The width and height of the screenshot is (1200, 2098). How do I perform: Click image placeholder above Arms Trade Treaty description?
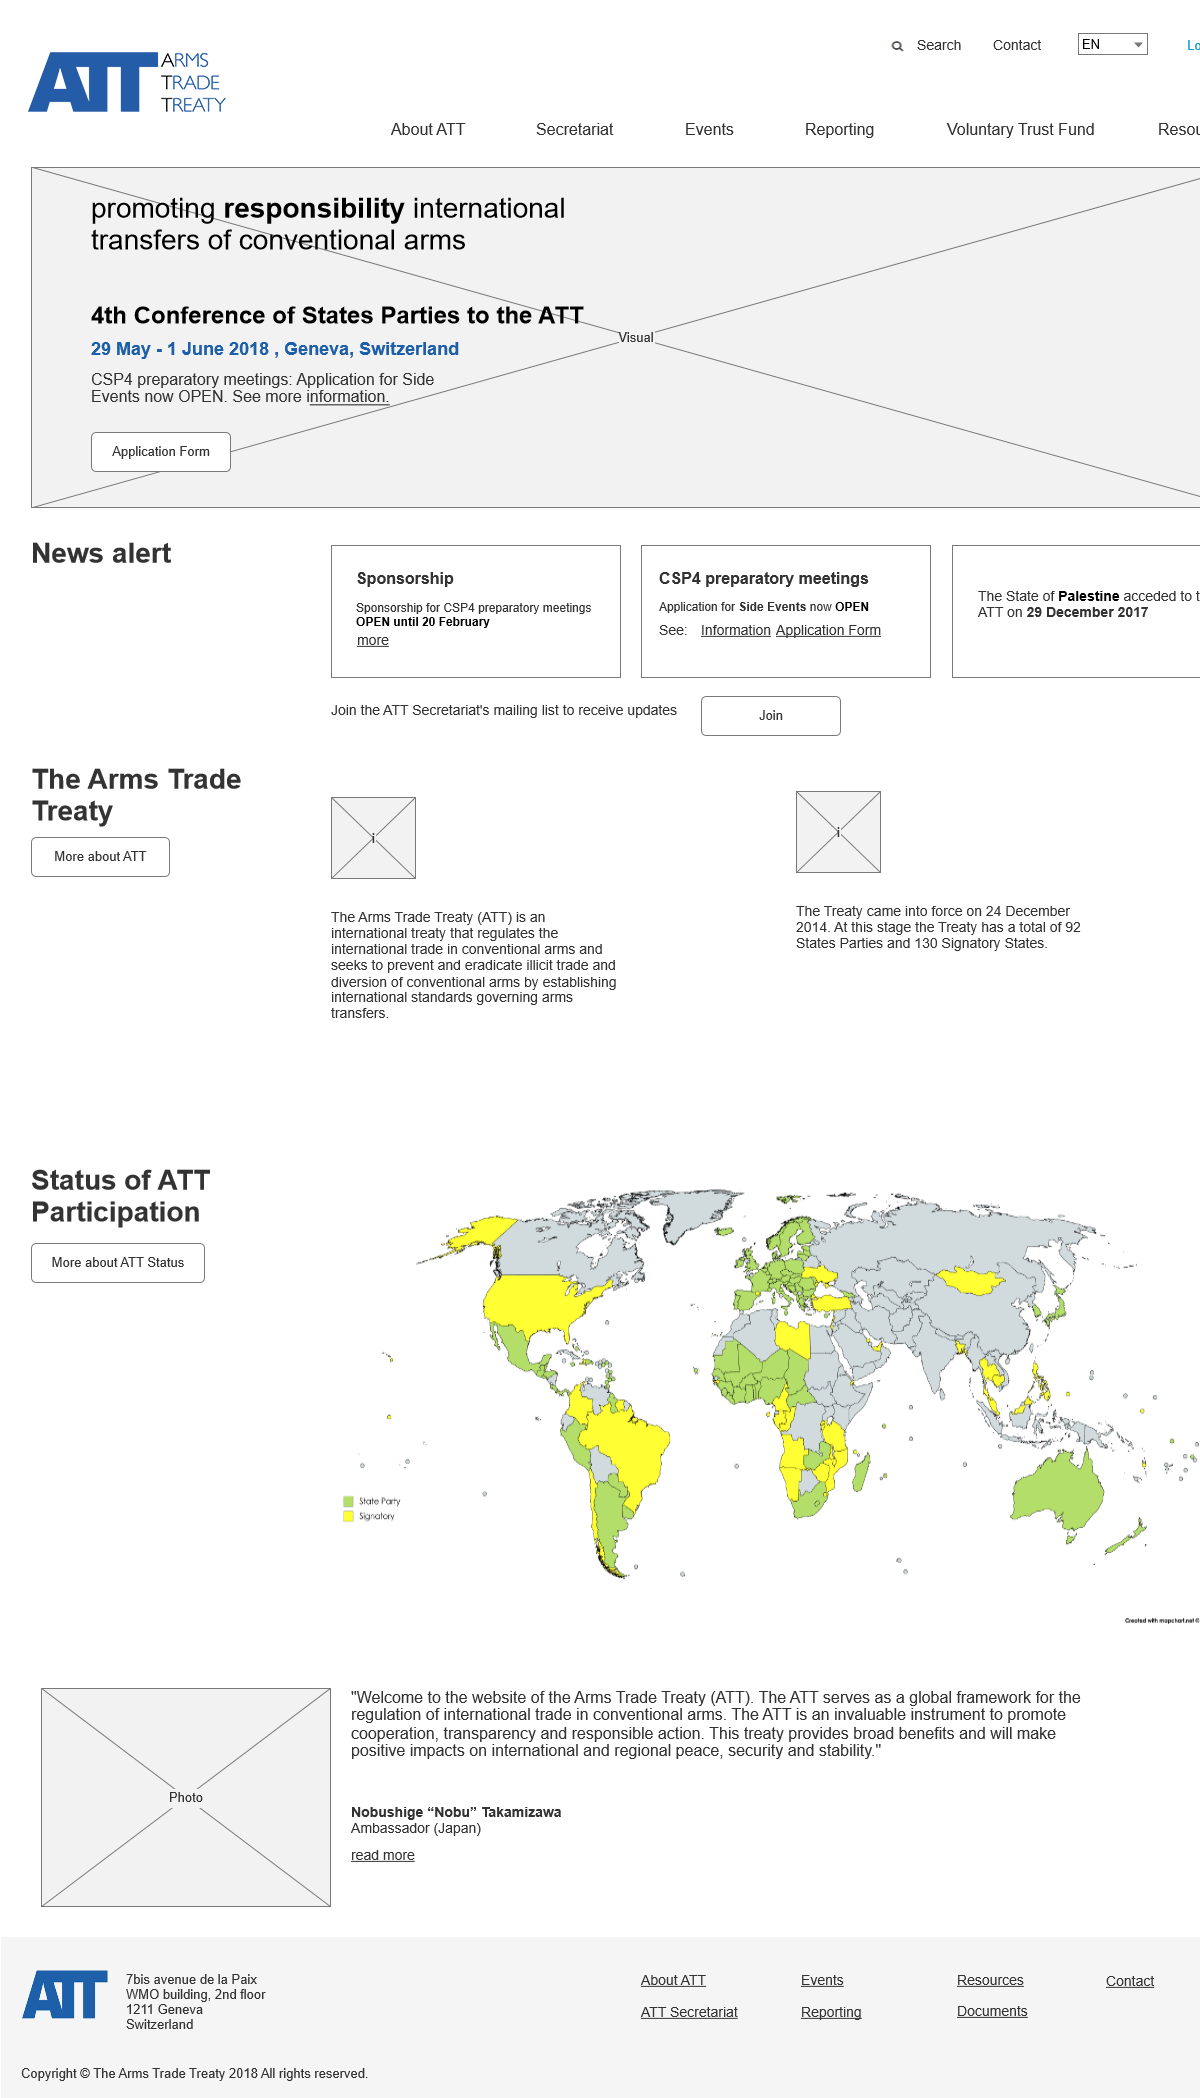(373, 838)
